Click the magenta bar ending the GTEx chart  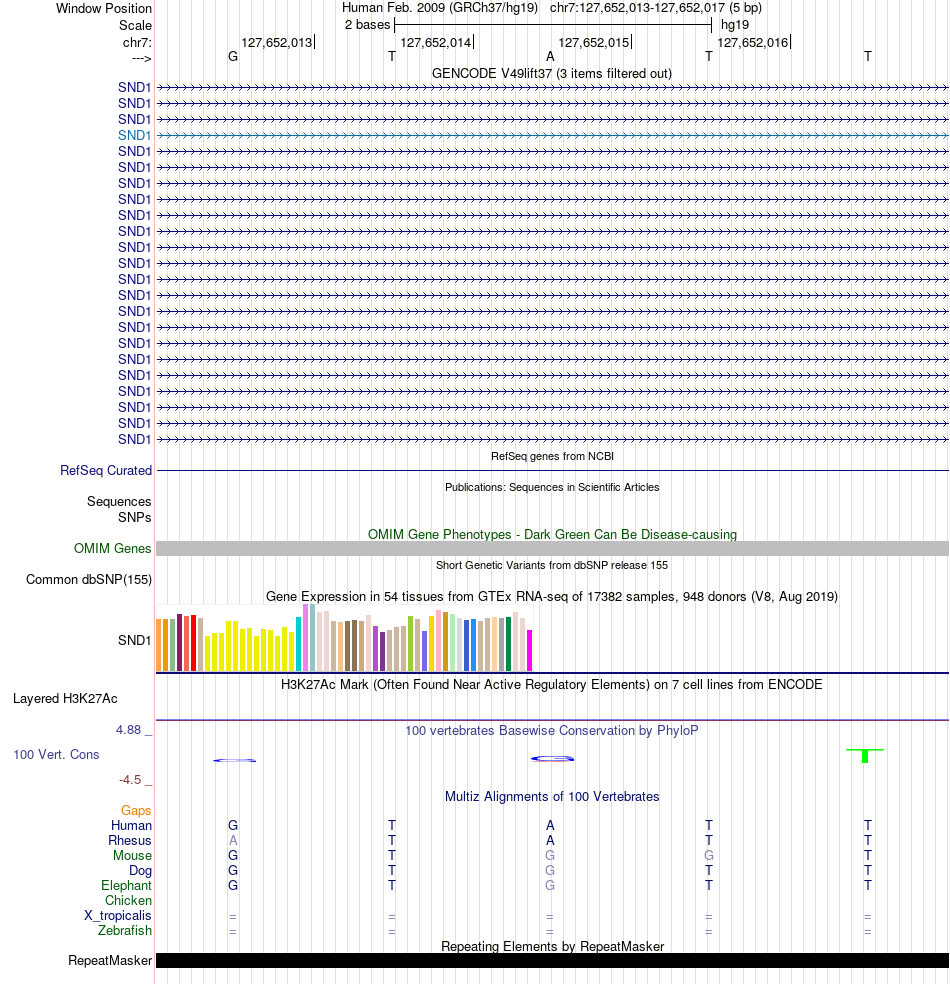530,651
